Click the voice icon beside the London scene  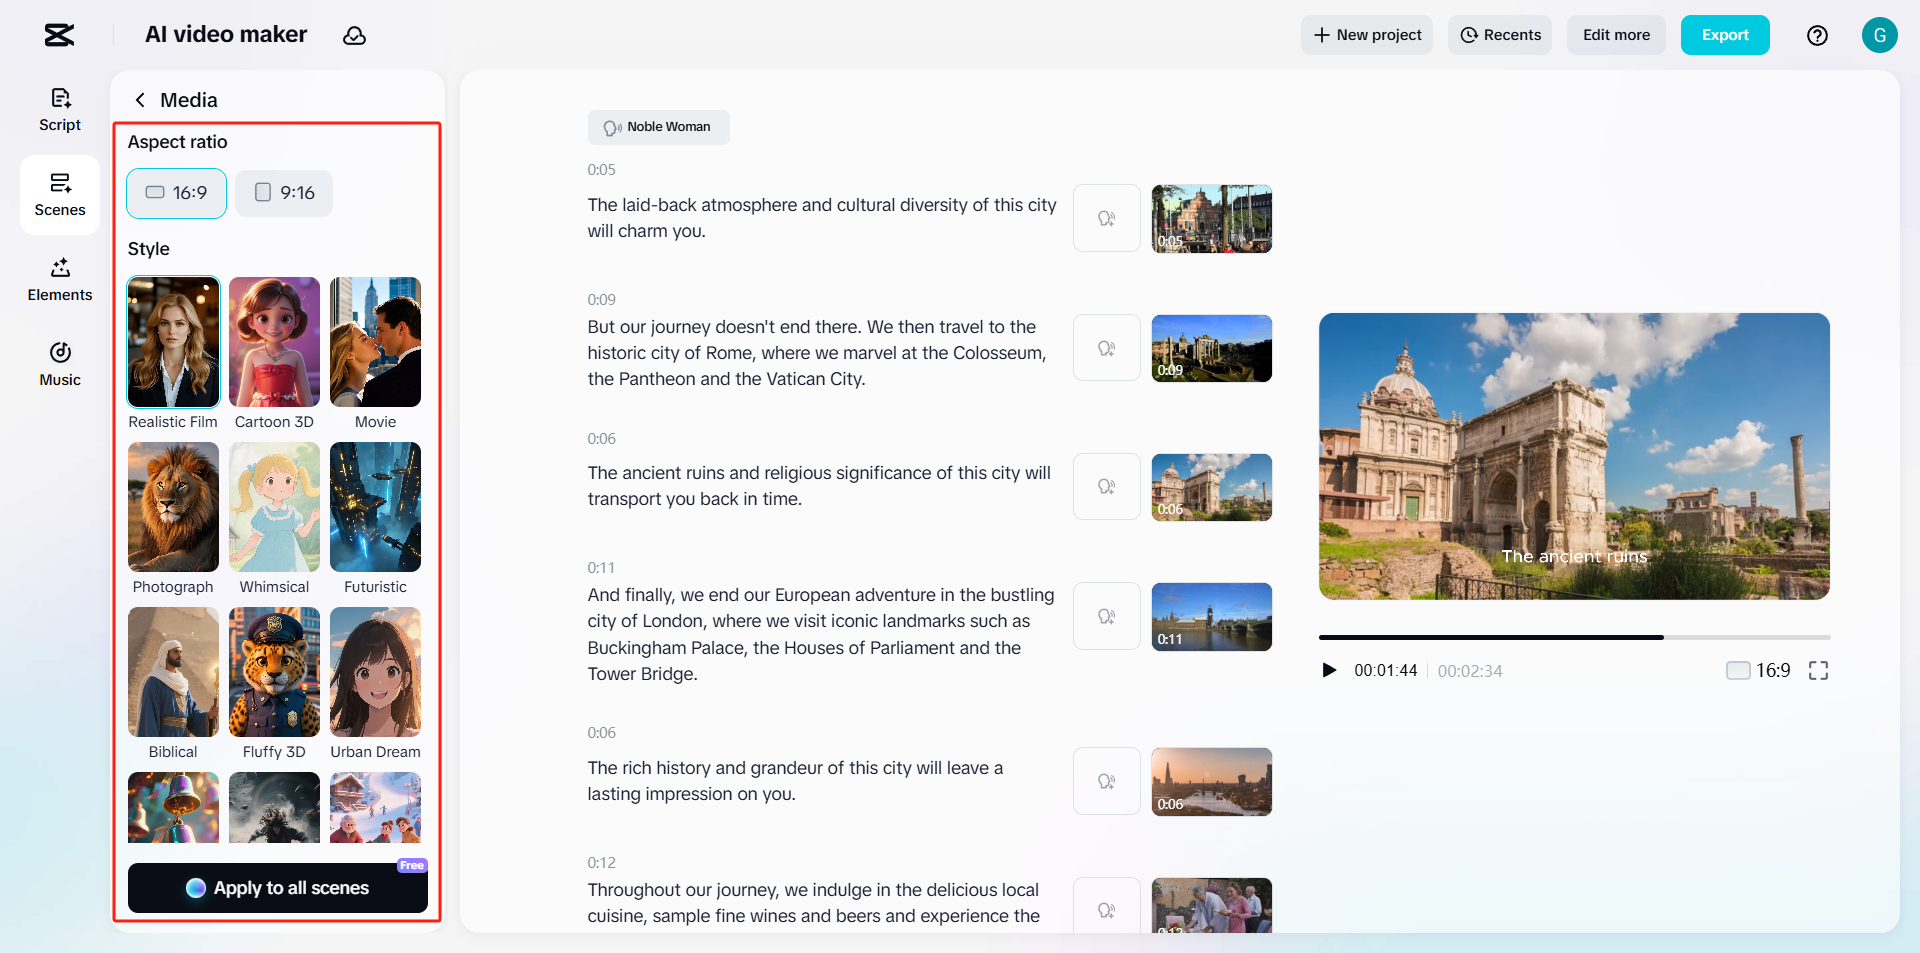1106,616
